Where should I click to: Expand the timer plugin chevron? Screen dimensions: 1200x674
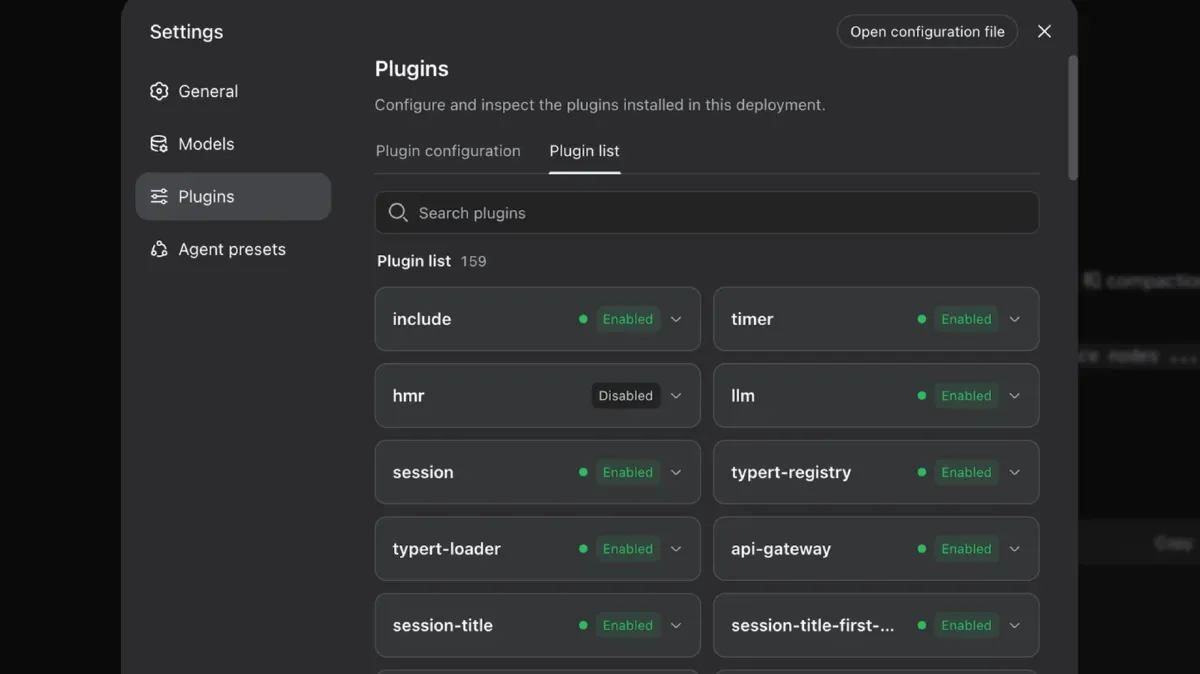(x=1015, y=320)
